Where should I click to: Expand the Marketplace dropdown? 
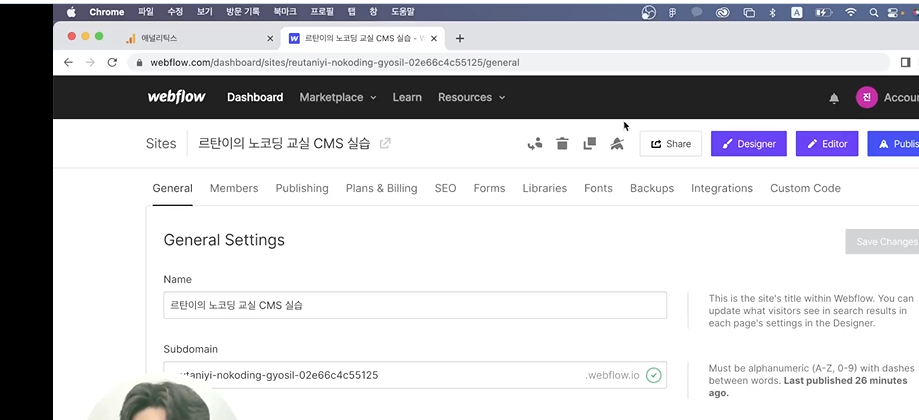click(338, 97)
